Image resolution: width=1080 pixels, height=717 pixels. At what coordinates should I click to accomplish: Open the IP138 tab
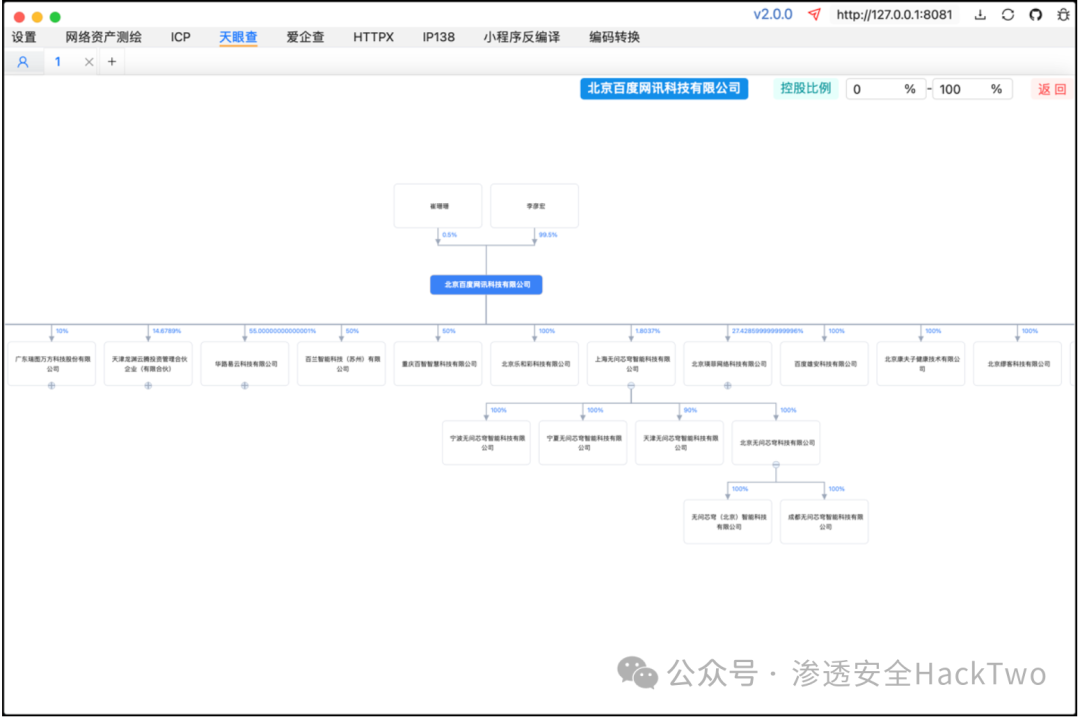tap(439, 37)
